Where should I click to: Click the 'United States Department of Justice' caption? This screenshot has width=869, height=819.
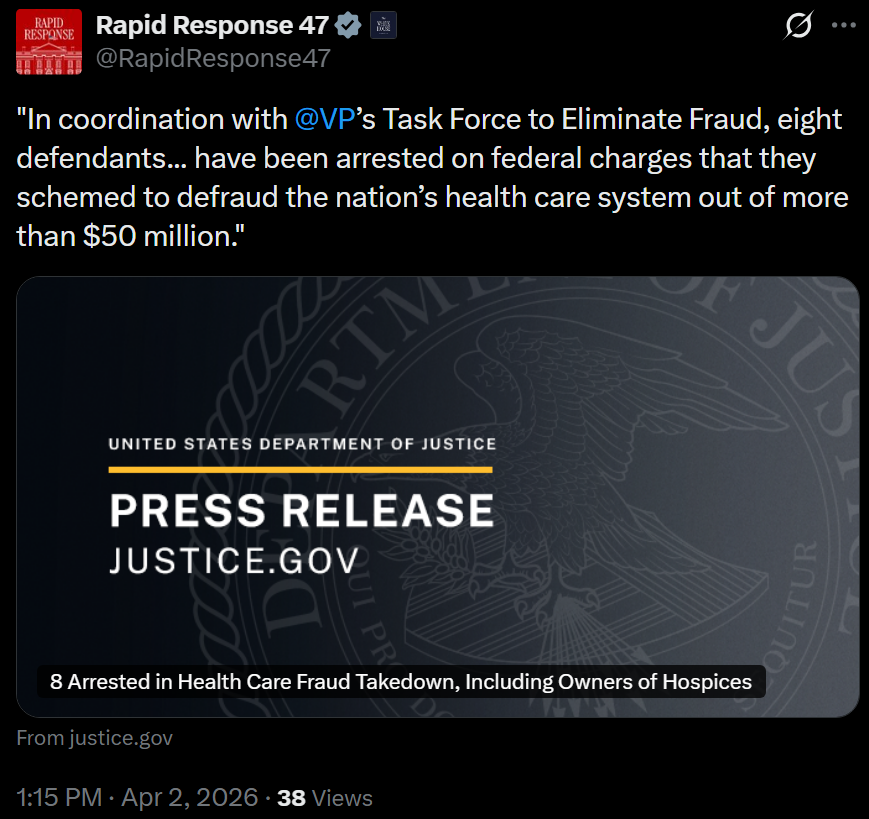point(301,443)
